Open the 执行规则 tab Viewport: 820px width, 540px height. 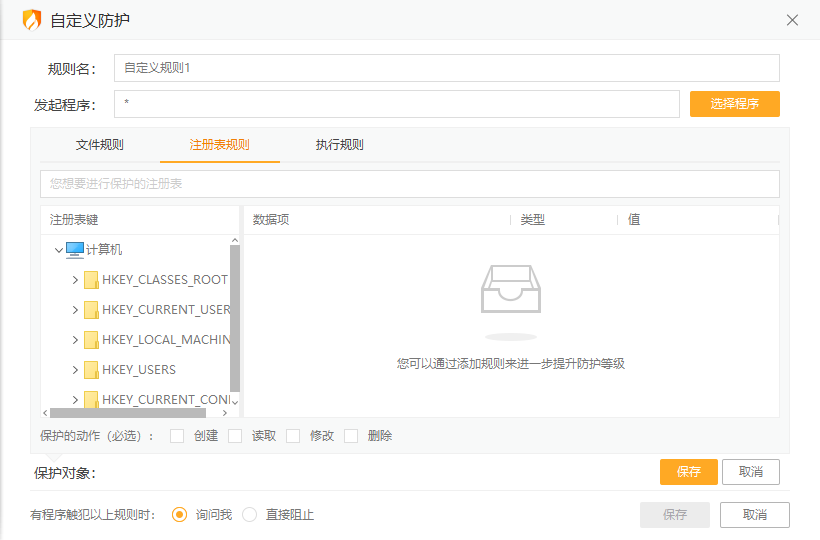[339, 145]
